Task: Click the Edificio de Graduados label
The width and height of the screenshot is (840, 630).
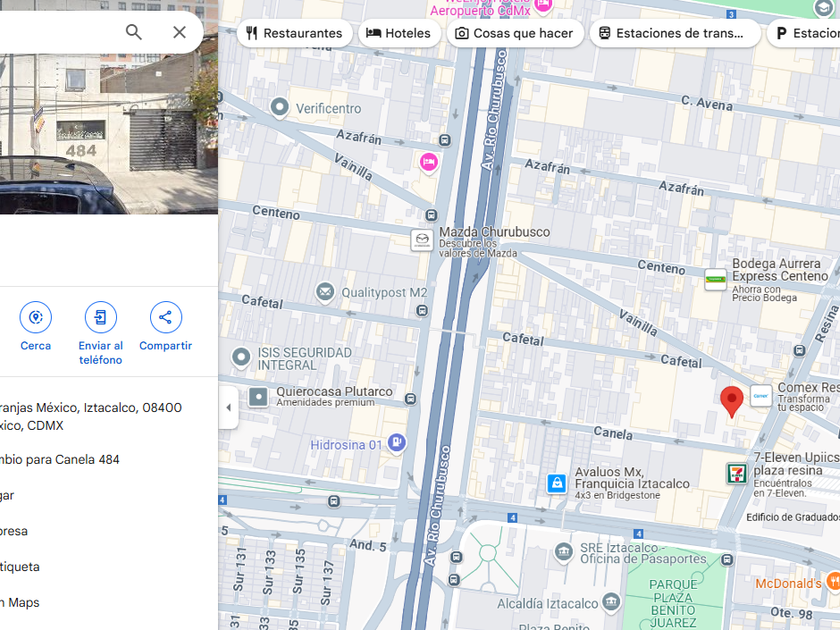Action: (x=793, y=517)
